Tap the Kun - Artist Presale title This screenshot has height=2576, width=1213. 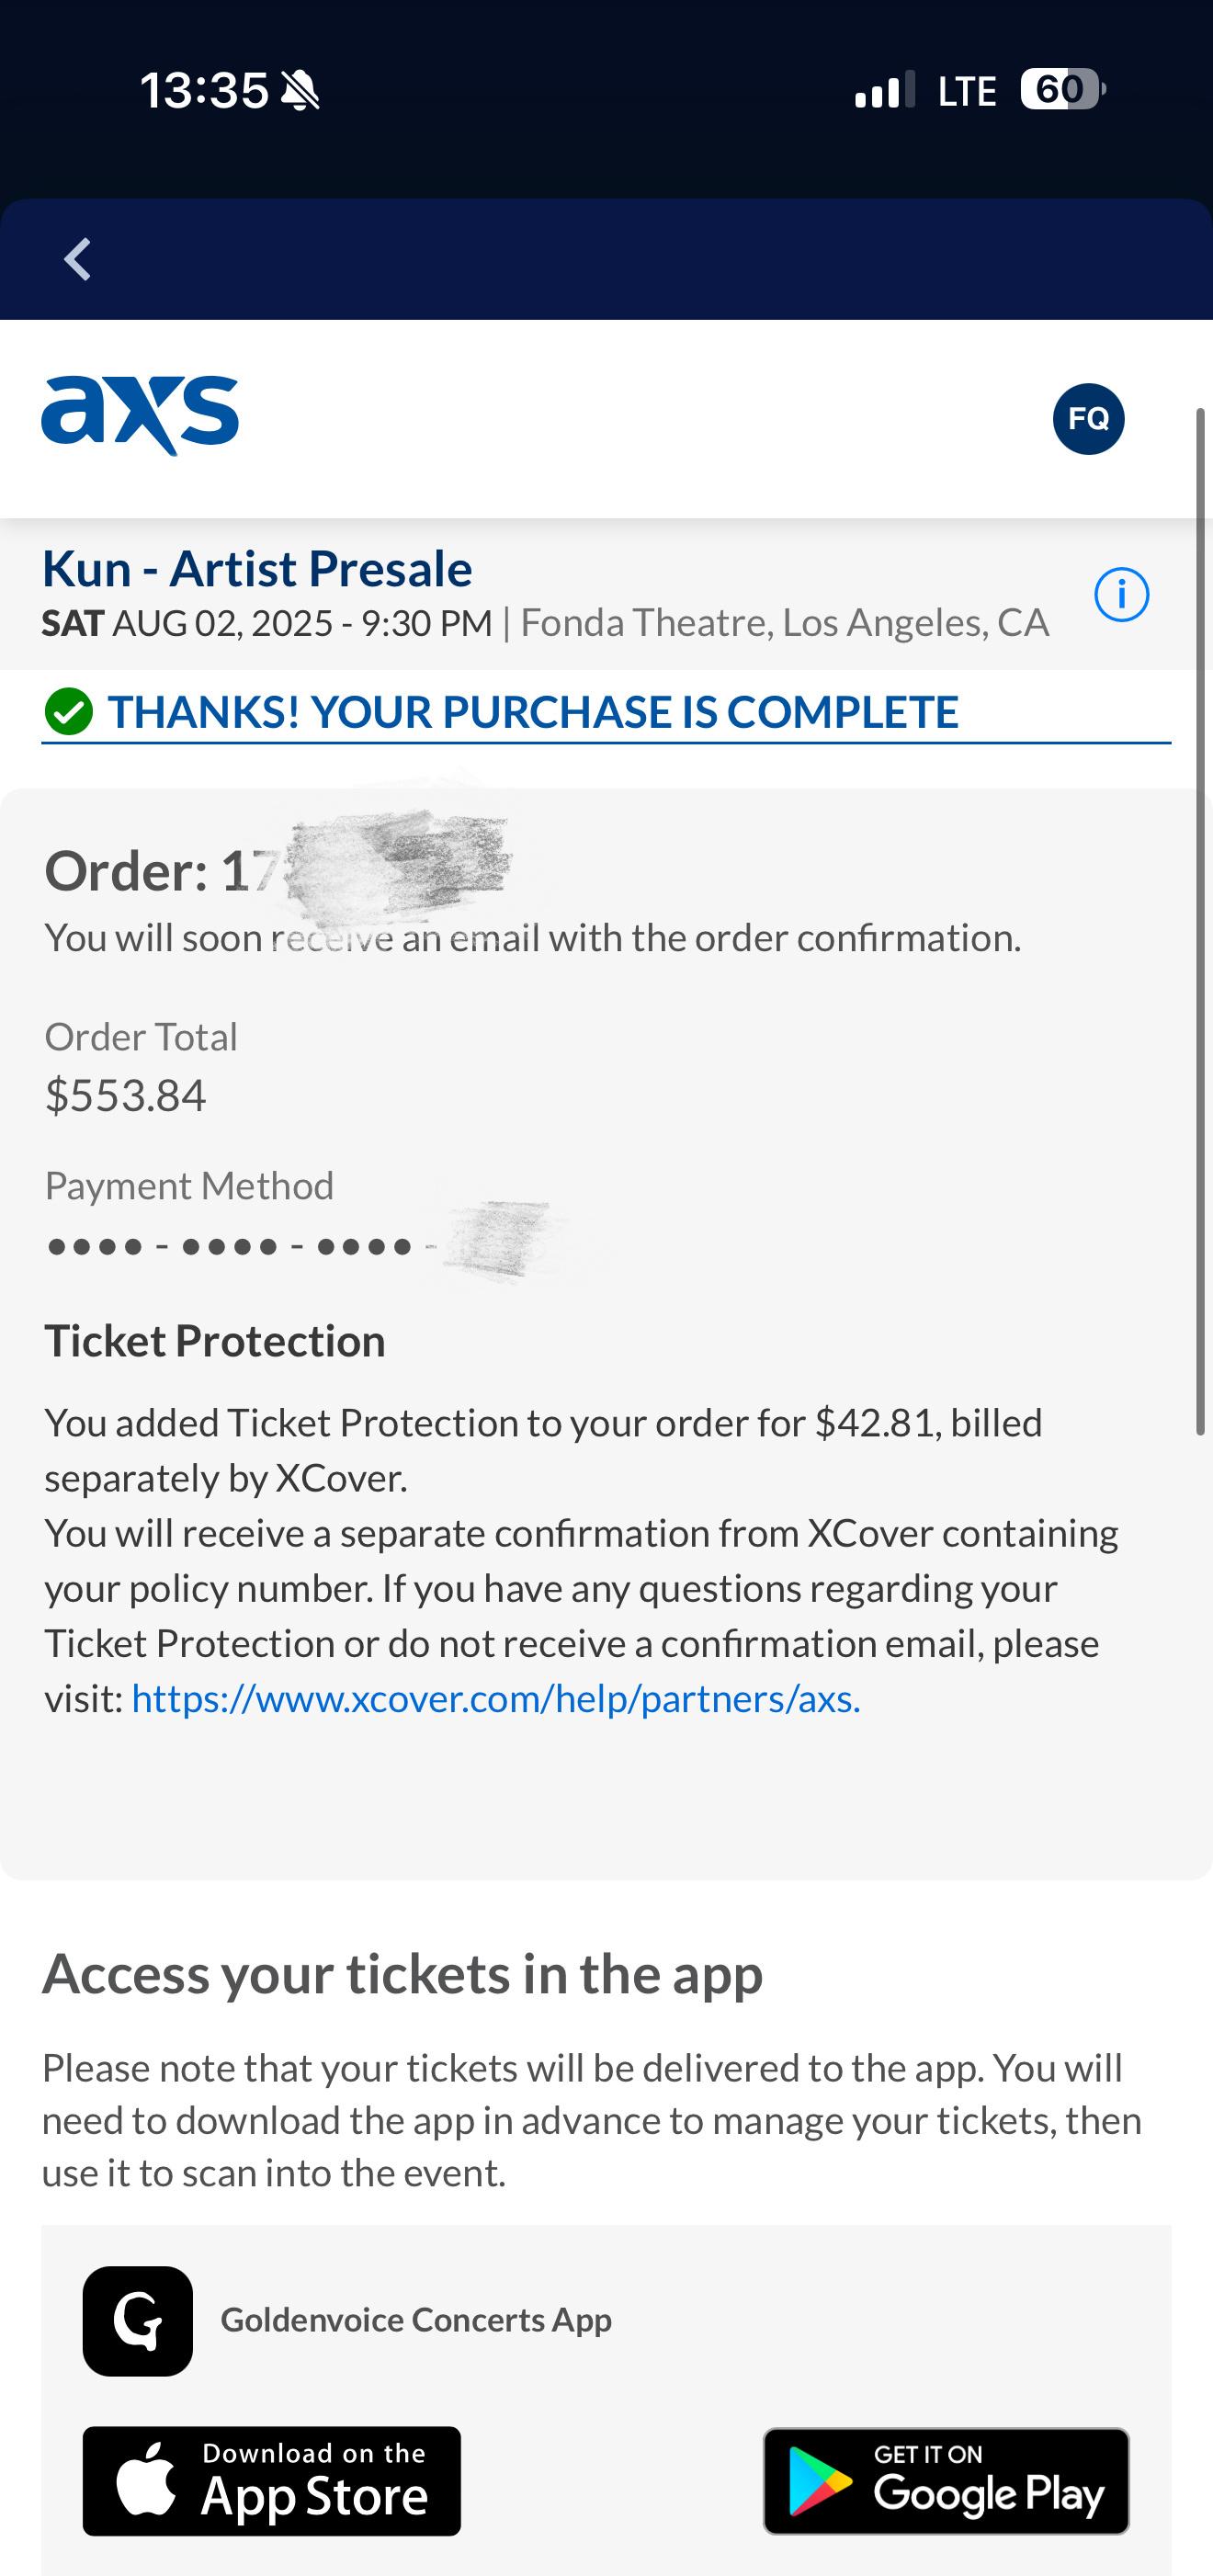pos(257,568)
